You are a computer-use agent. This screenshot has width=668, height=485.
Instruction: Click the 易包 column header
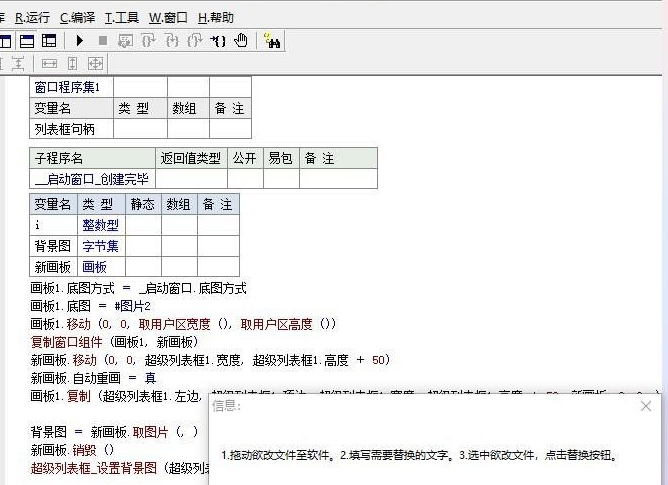(281, 158)
